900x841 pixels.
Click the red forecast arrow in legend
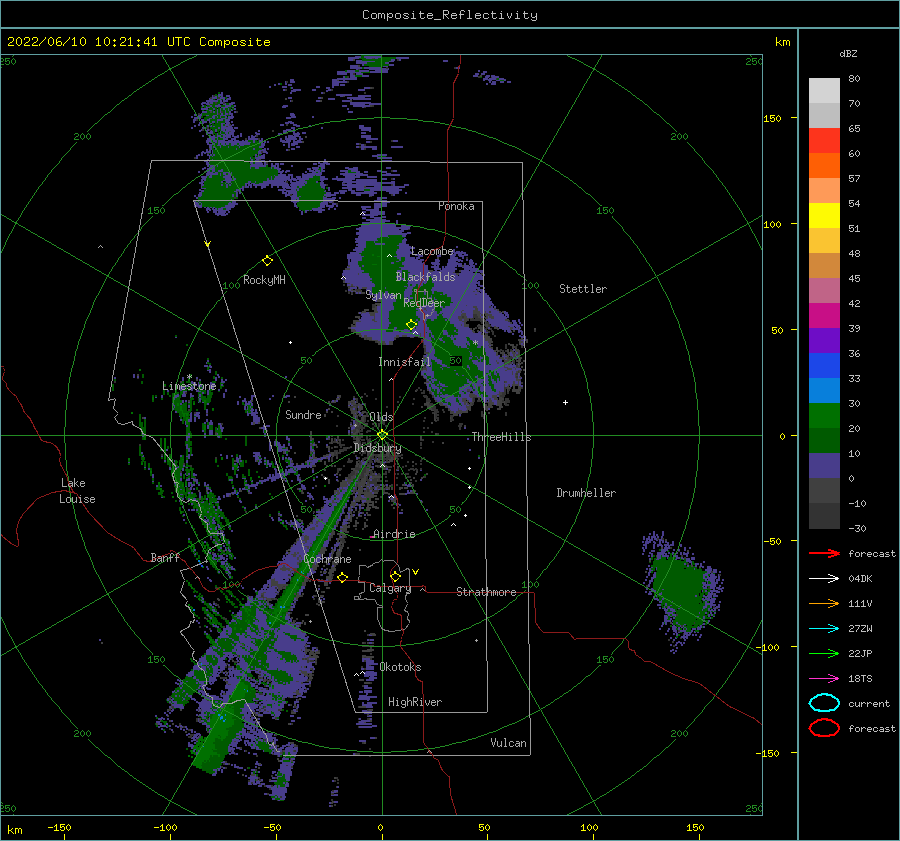pos(824,553)
